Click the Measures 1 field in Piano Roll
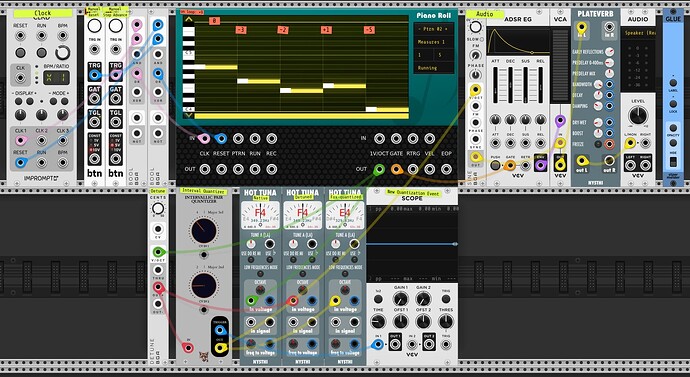The width and height of the screenshot is (690, 377). [x=433, y=42]
